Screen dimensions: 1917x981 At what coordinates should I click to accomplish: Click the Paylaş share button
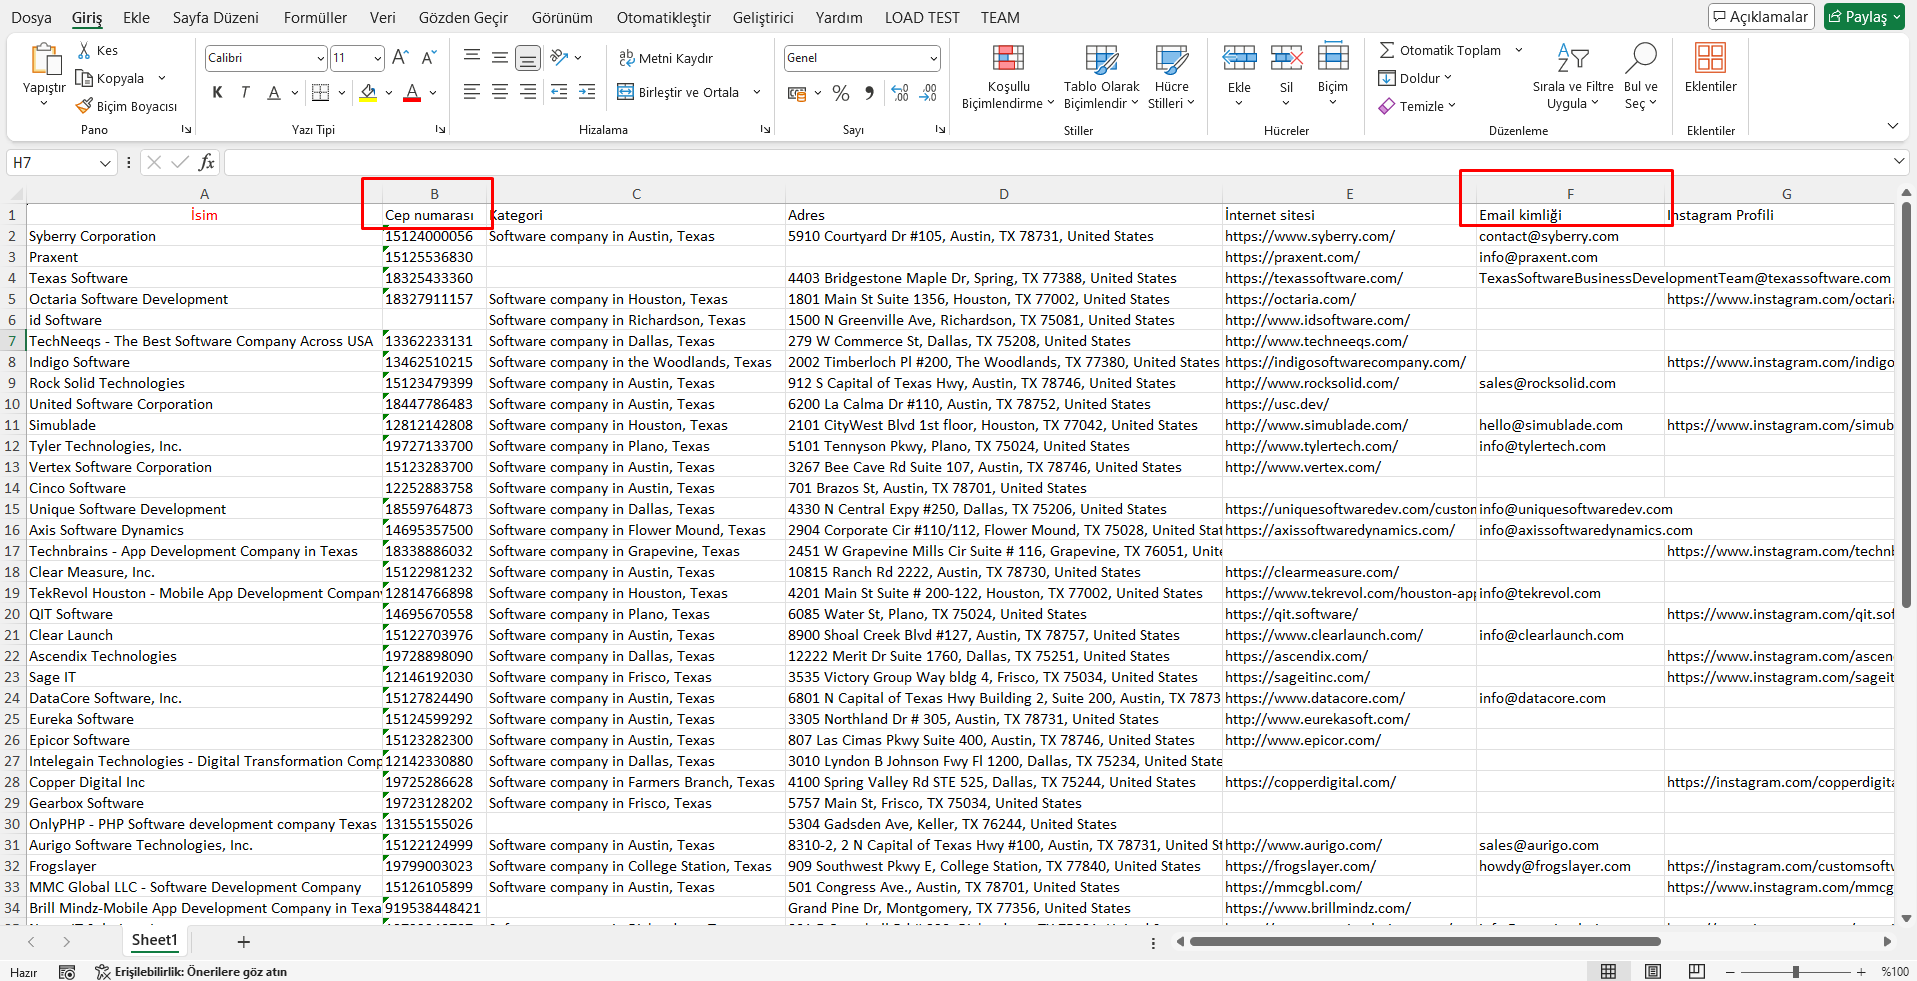[1864, 17]
